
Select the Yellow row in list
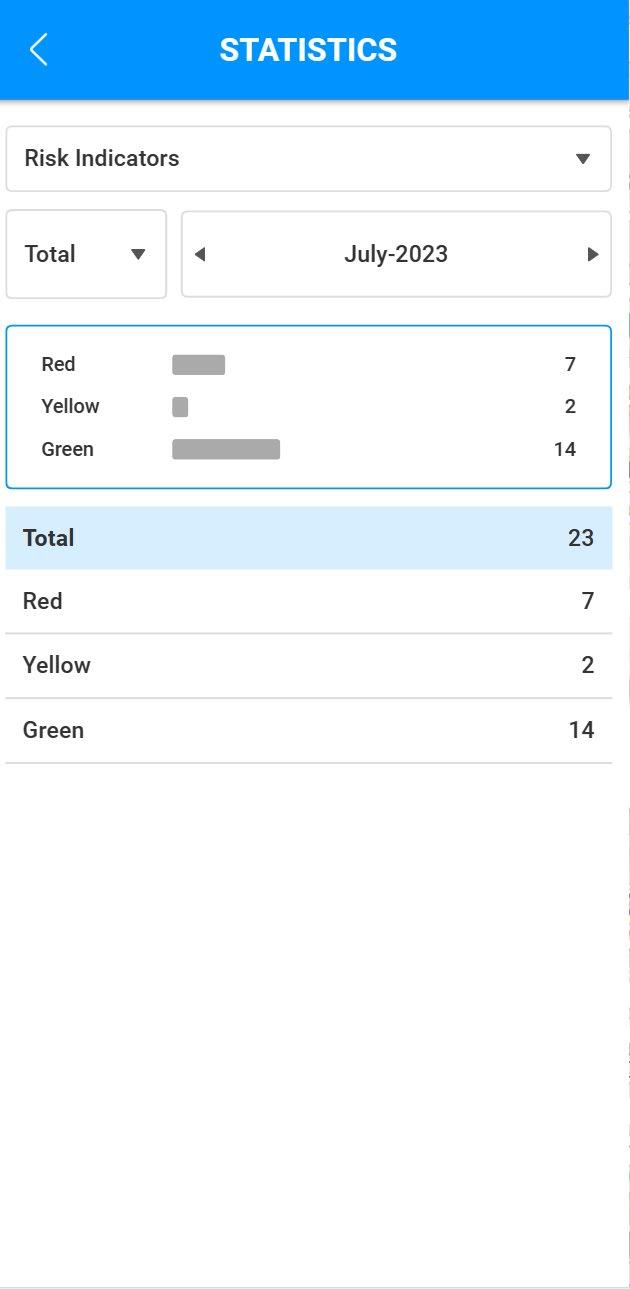click(x=308, y=665)
